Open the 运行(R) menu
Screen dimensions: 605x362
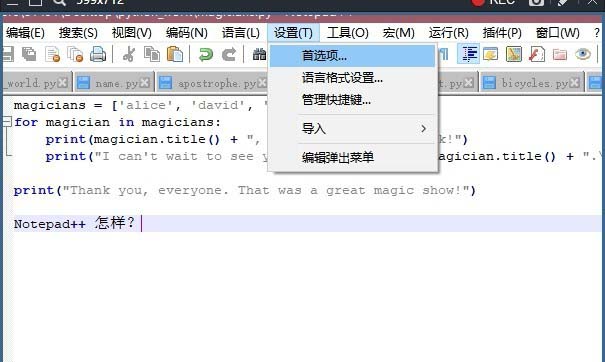[448, 33]
